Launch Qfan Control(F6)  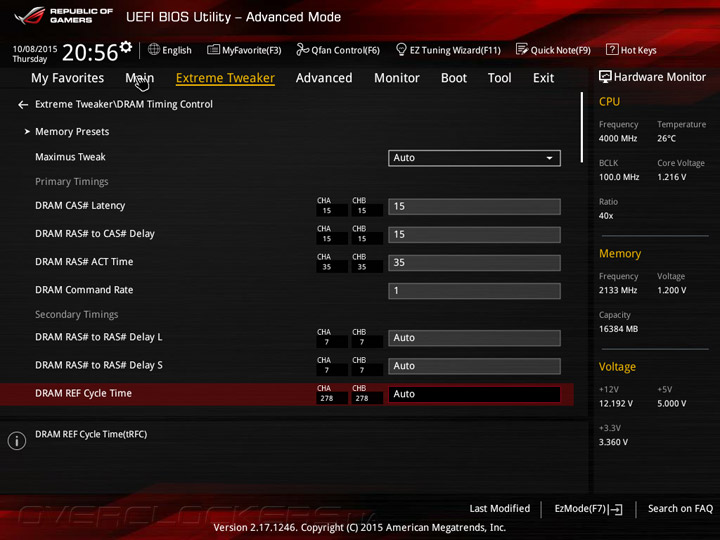click(x=345, y=50)
